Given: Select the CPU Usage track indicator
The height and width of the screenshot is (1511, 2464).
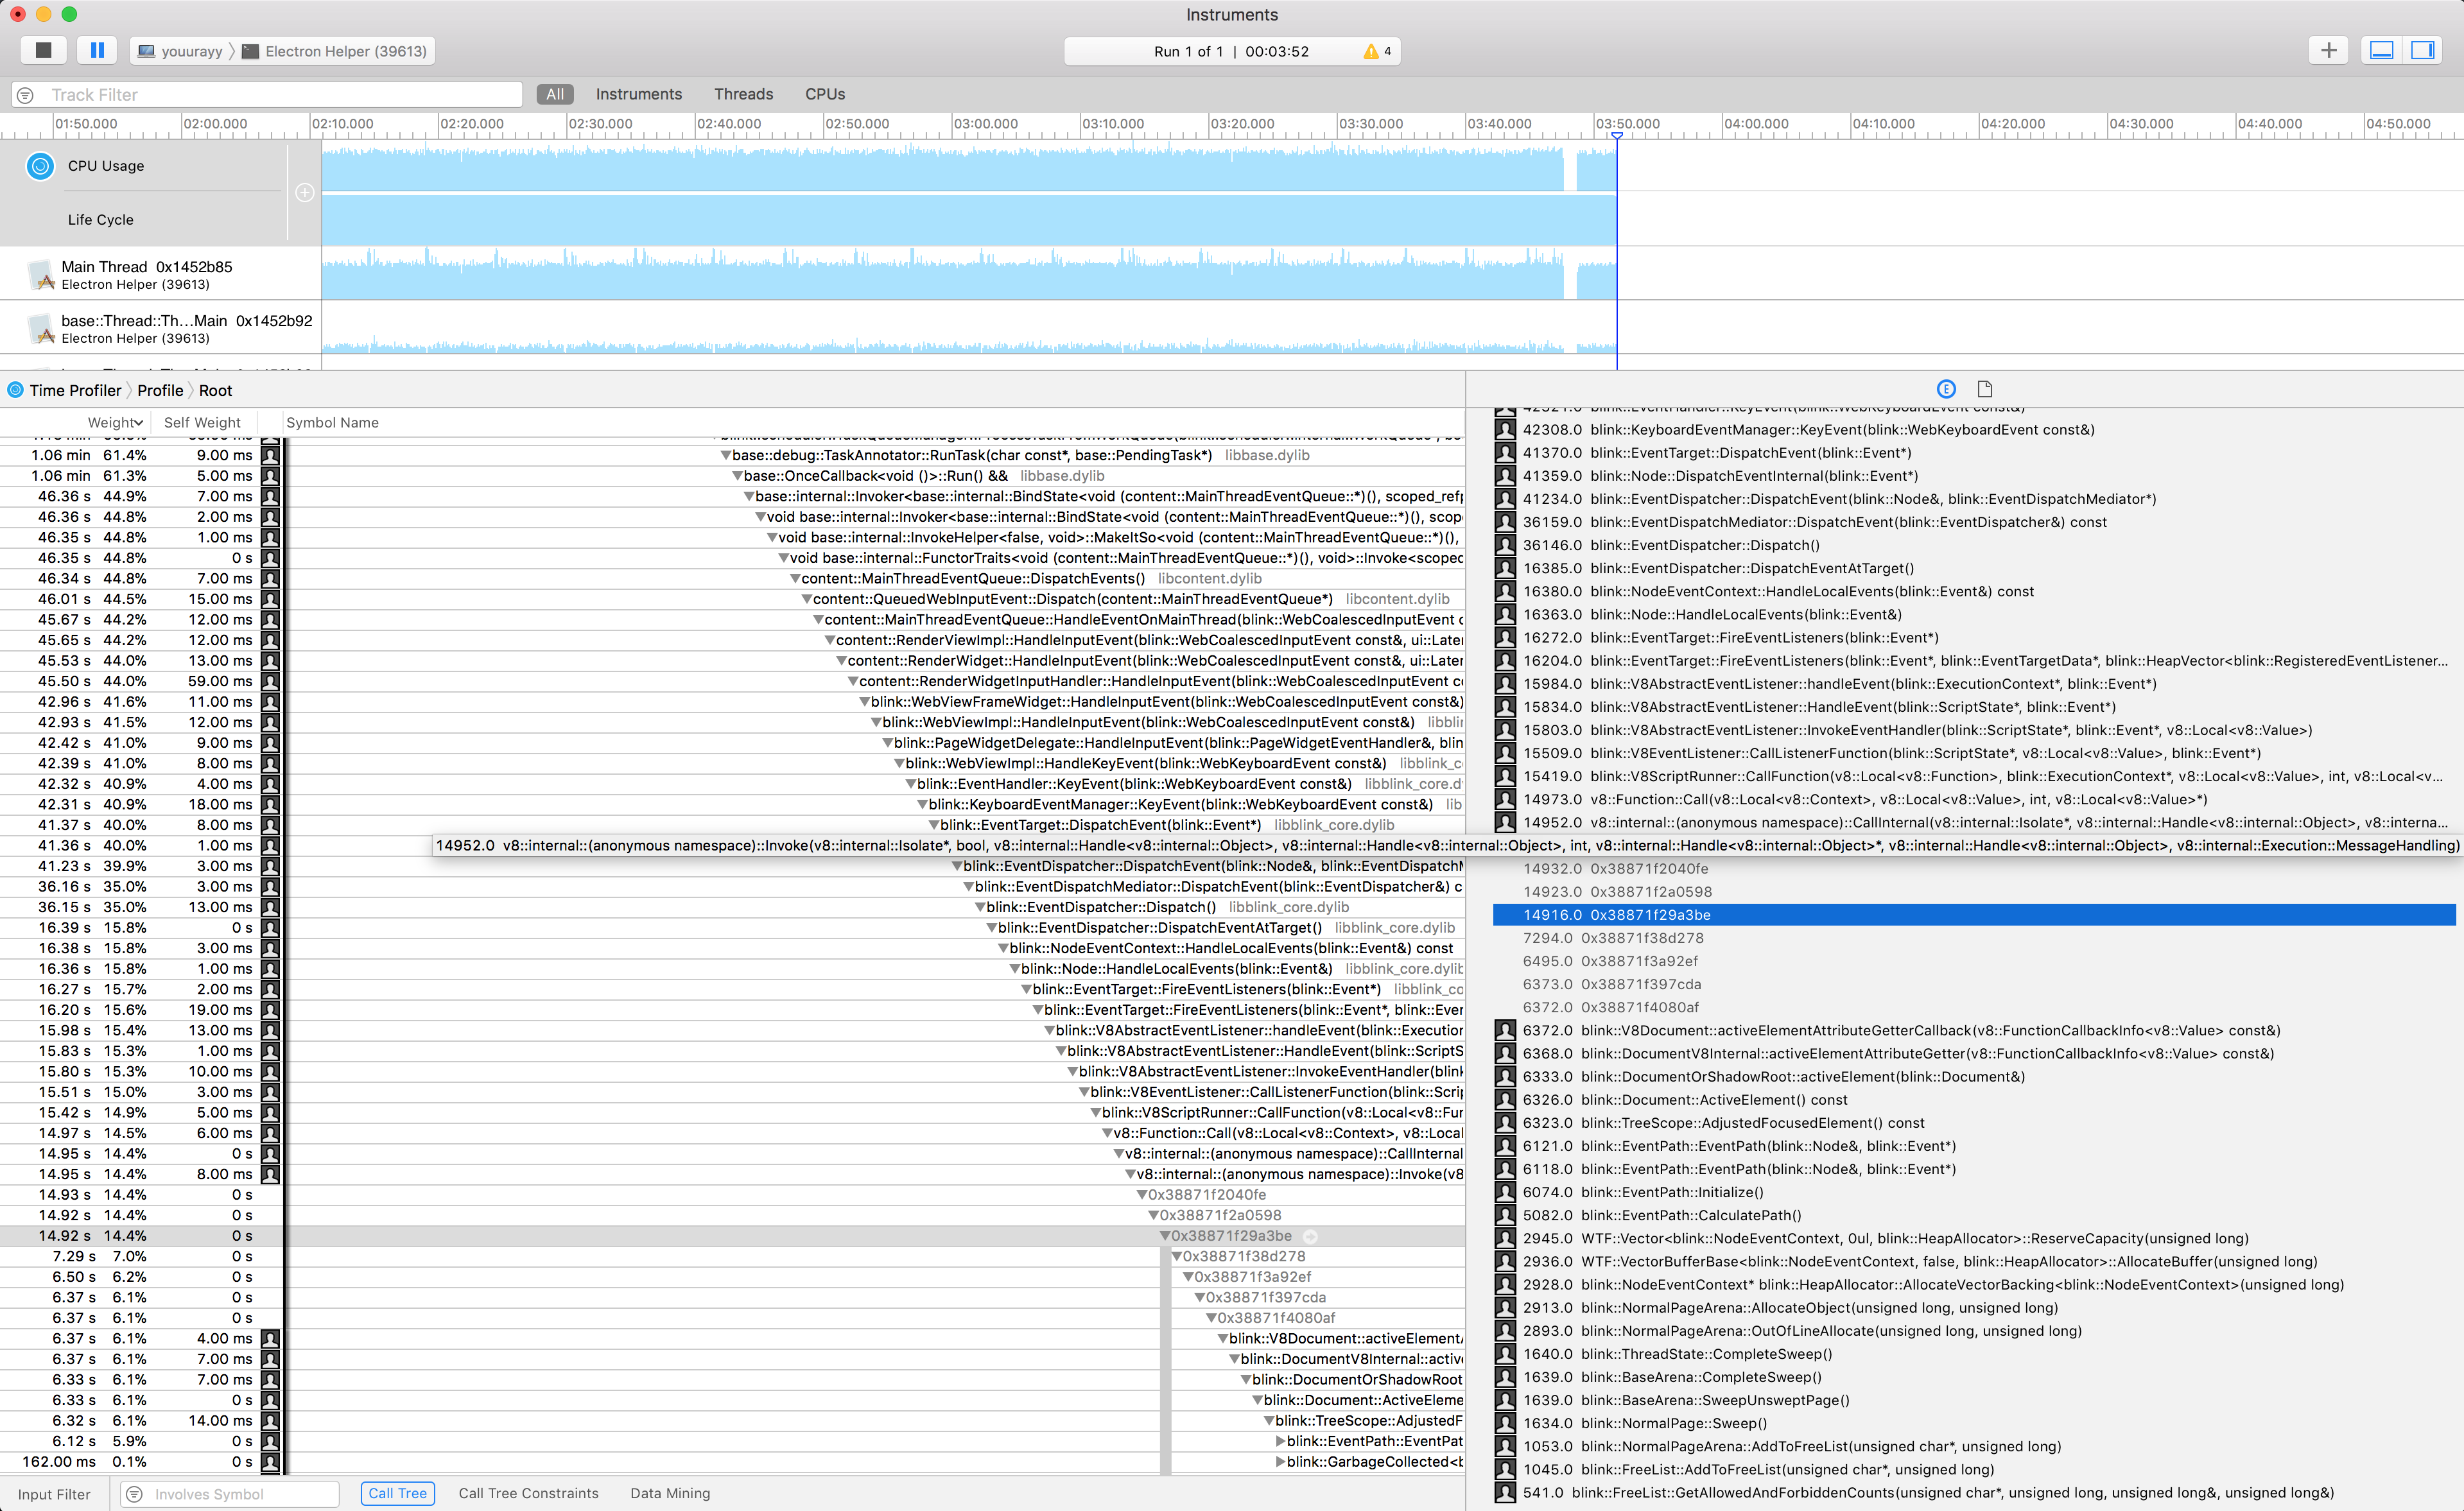Looking at the screenshot, I should [x=40, y=166].
